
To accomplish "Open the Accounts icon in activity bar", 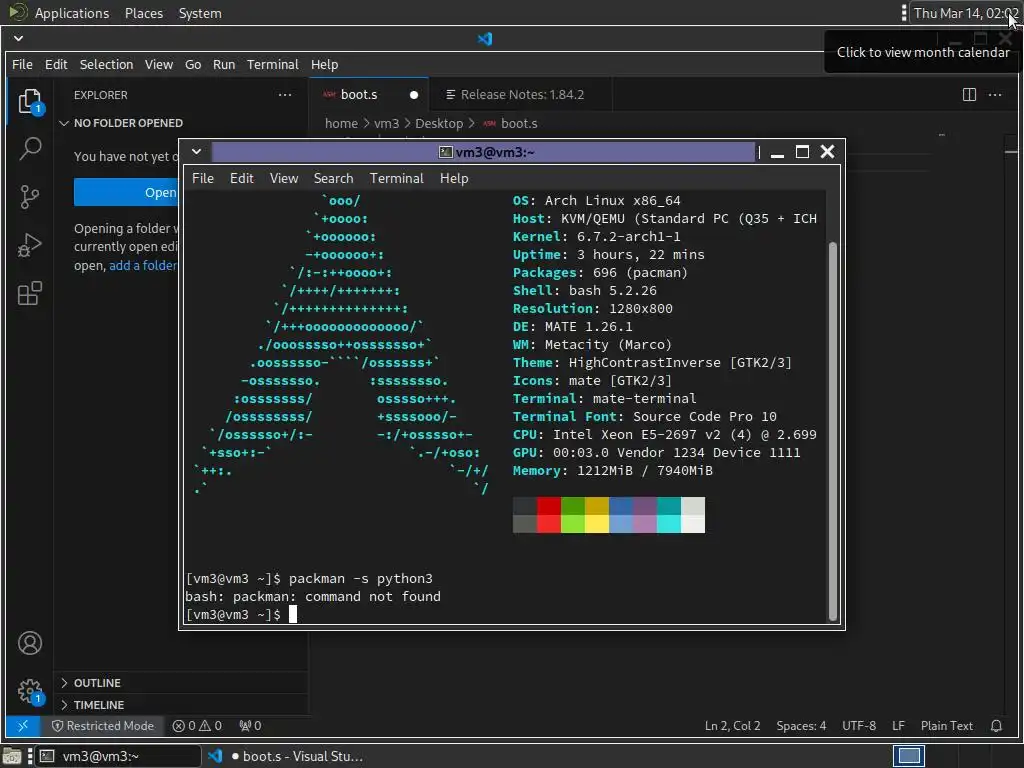I will pyautogui.click(x=30, y=643).
